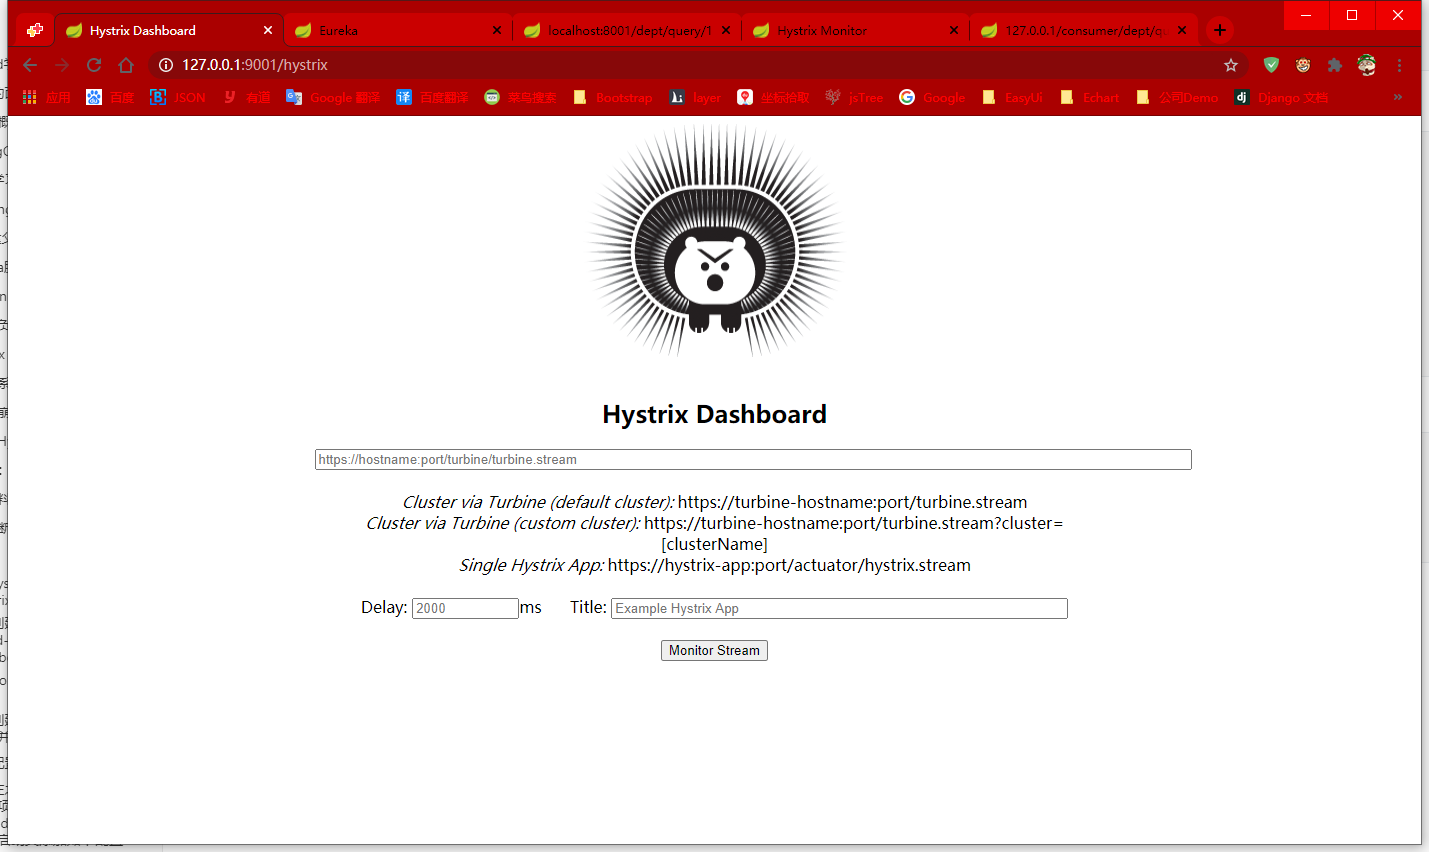Open the Django docs bookmark
The height and width of the screenshot is (852, 1429).
click(1281, 97)
